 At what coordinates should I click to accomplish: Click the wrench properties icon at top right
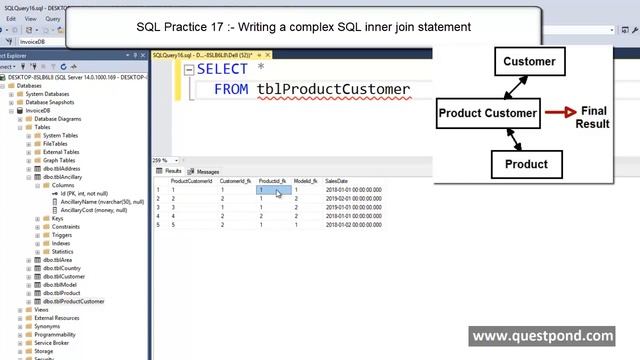click(635, 30)
